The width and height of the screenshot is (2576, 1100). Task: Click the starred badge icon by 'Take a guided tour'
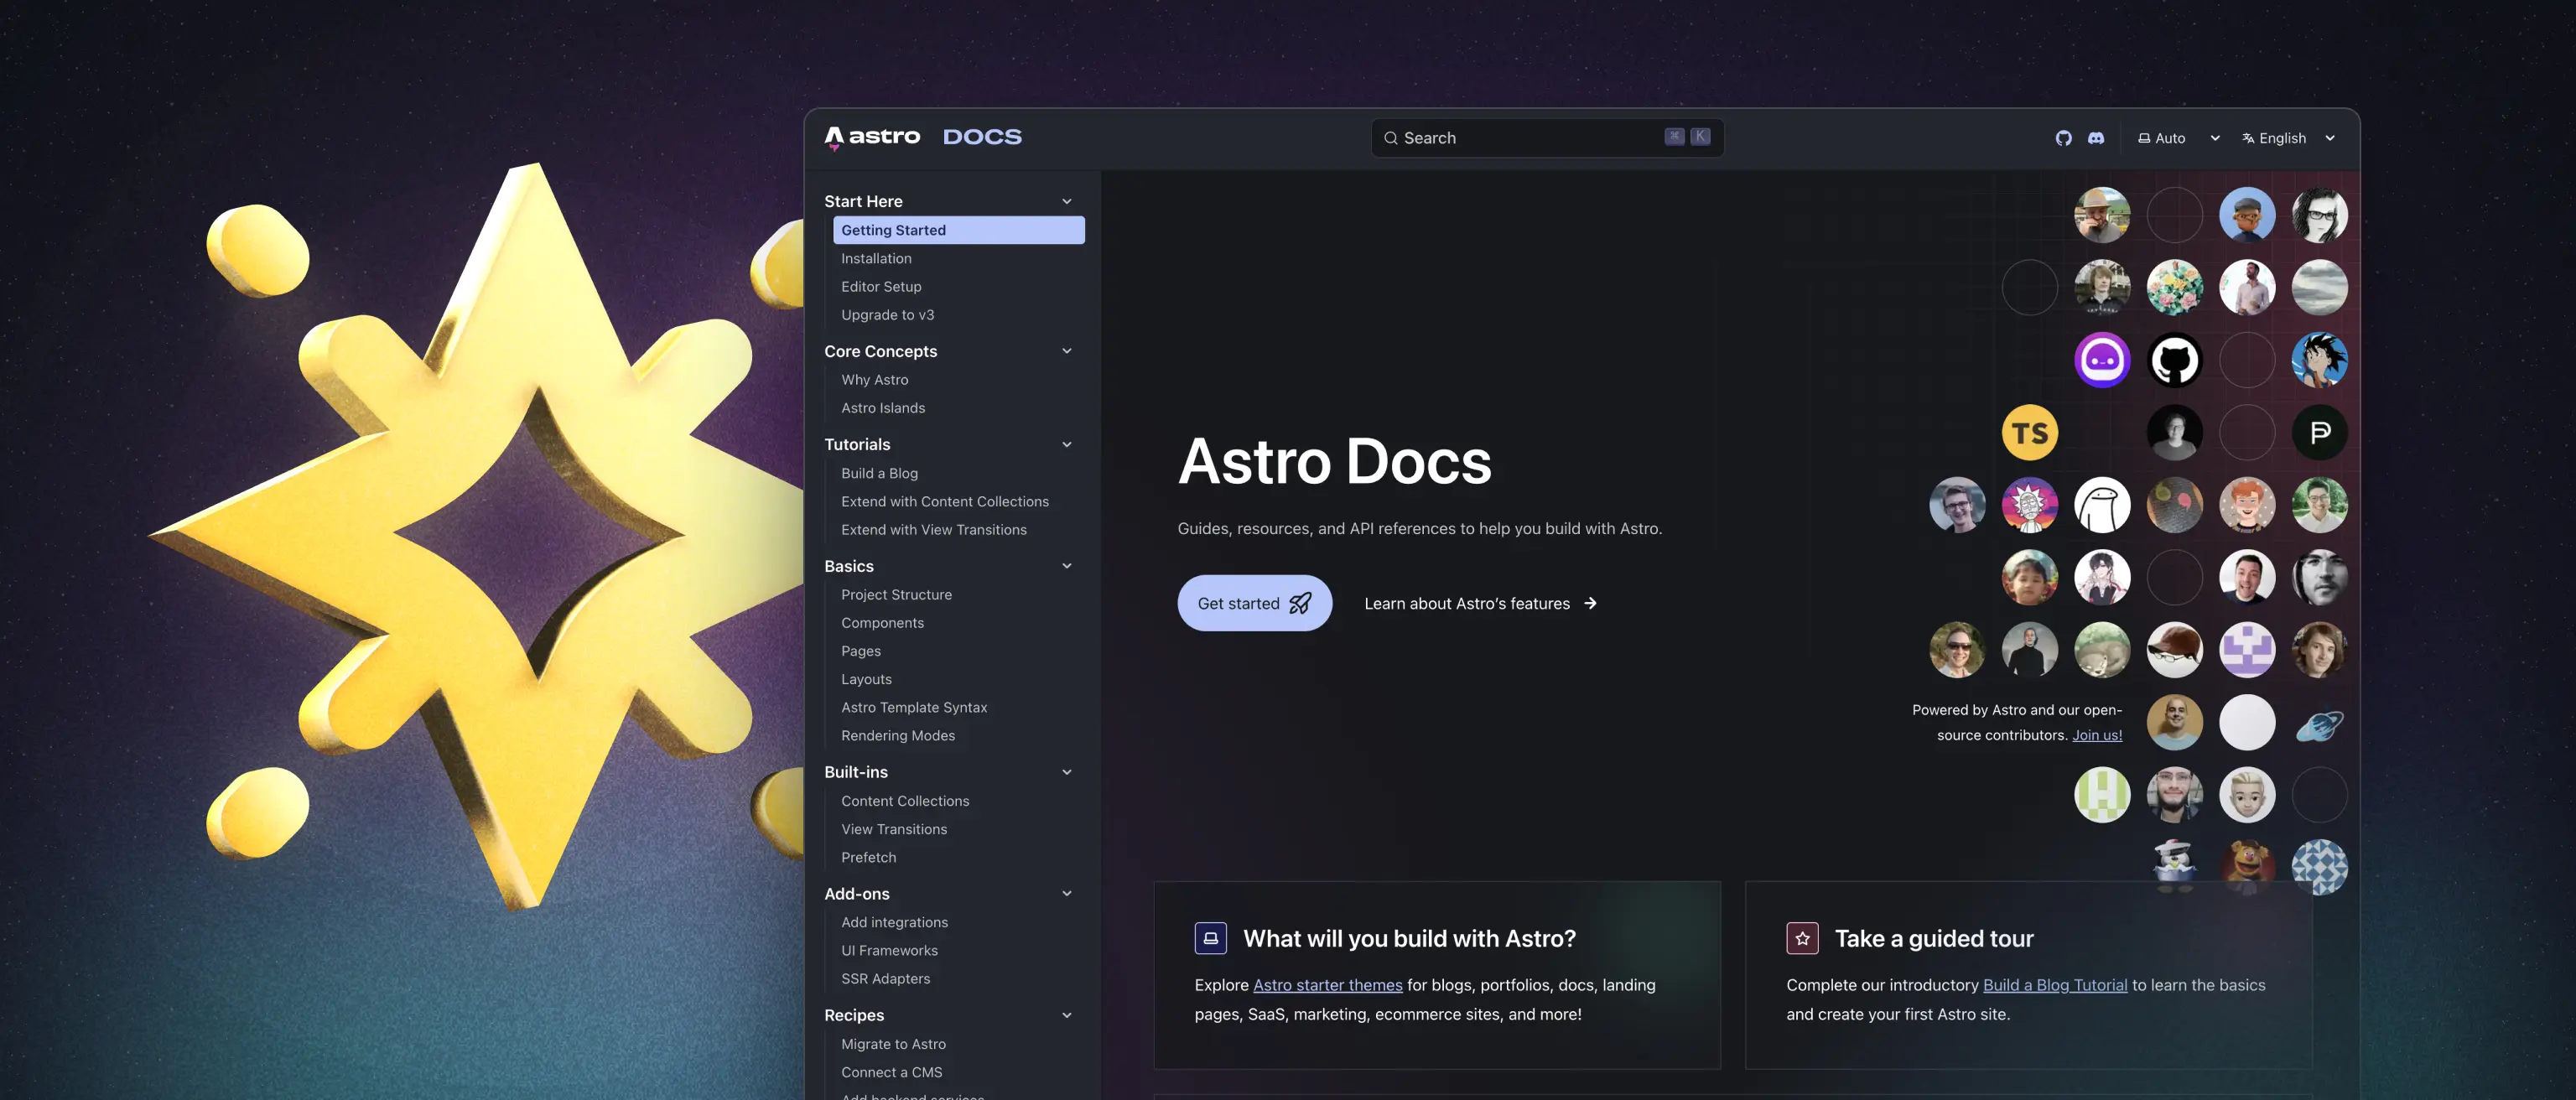point(1801,938)
